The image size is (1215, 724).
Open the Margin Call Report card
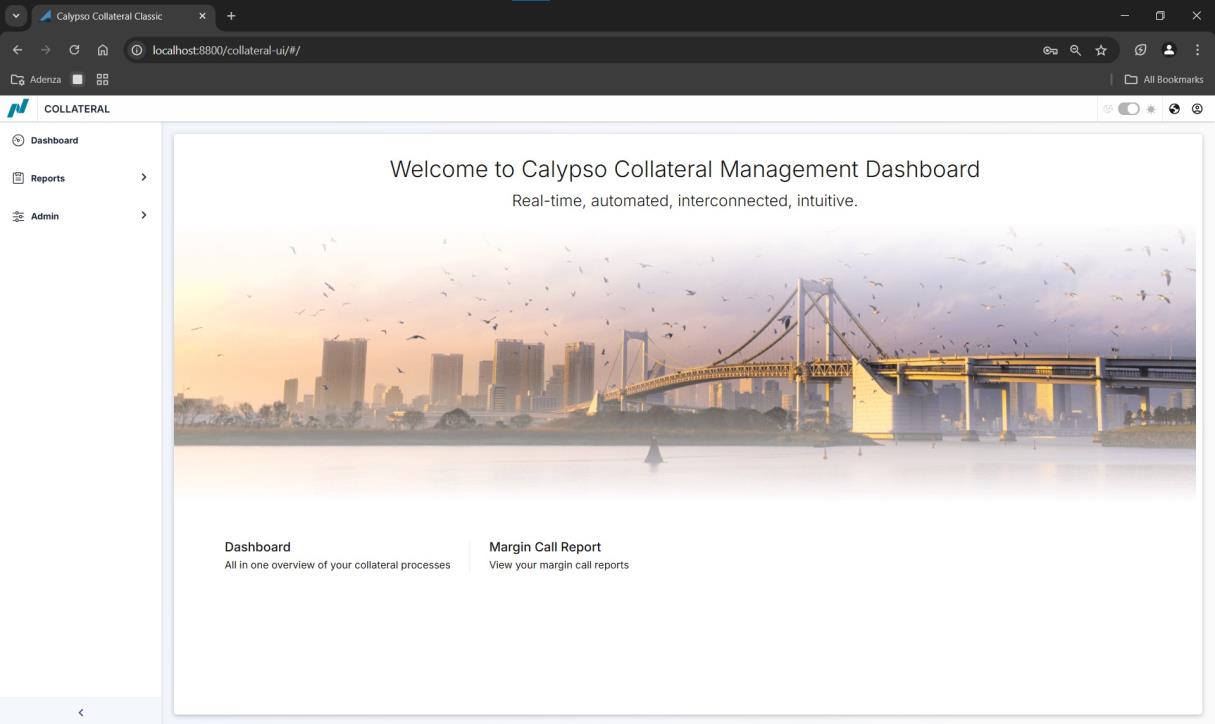click(559, 556)
